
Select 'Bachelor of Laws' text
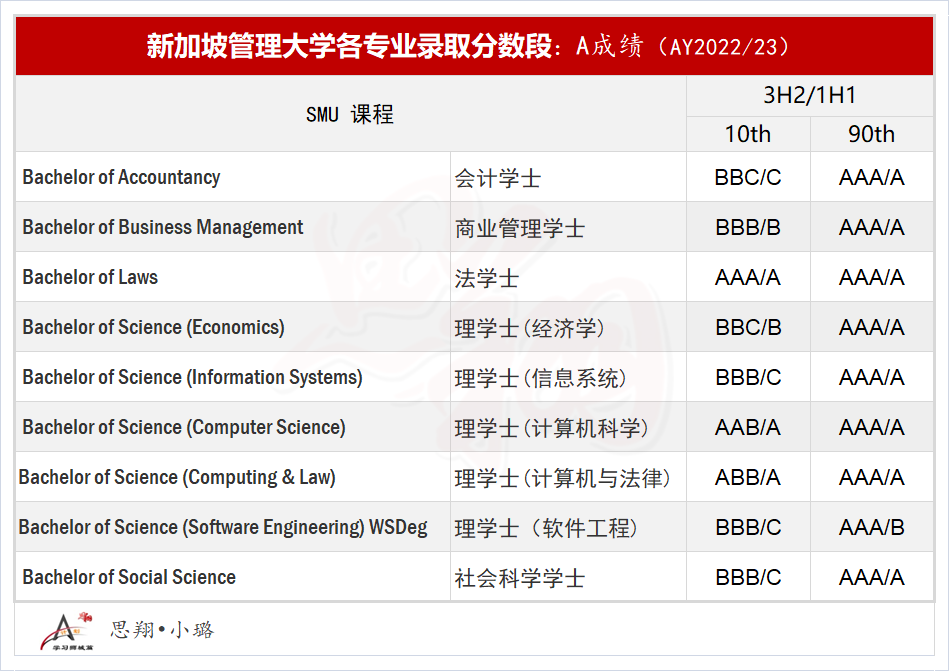click(90, 277)
